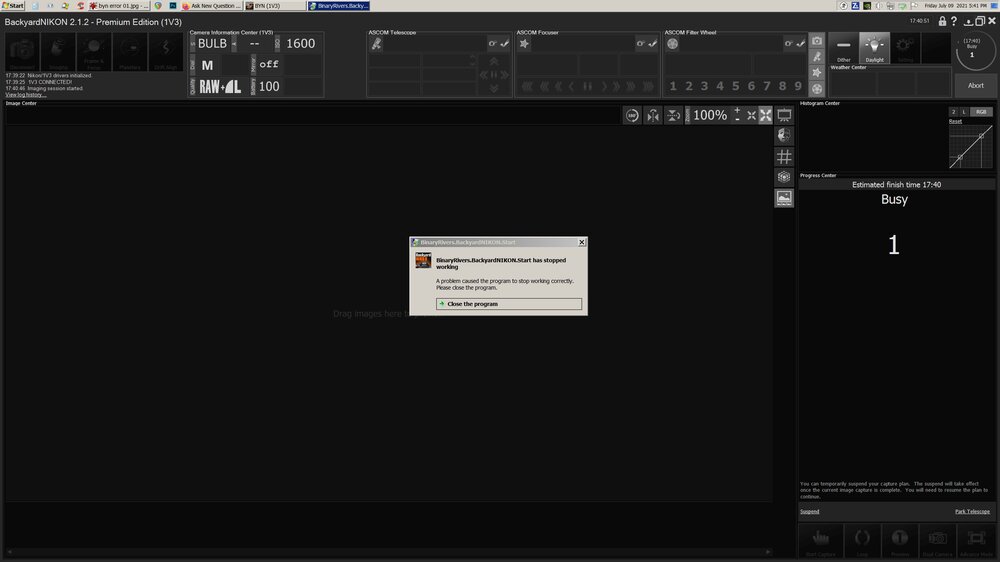The image size is (1000, 562).
Task: Click the Park Telescope link
Action: click(x=972, y=511)
